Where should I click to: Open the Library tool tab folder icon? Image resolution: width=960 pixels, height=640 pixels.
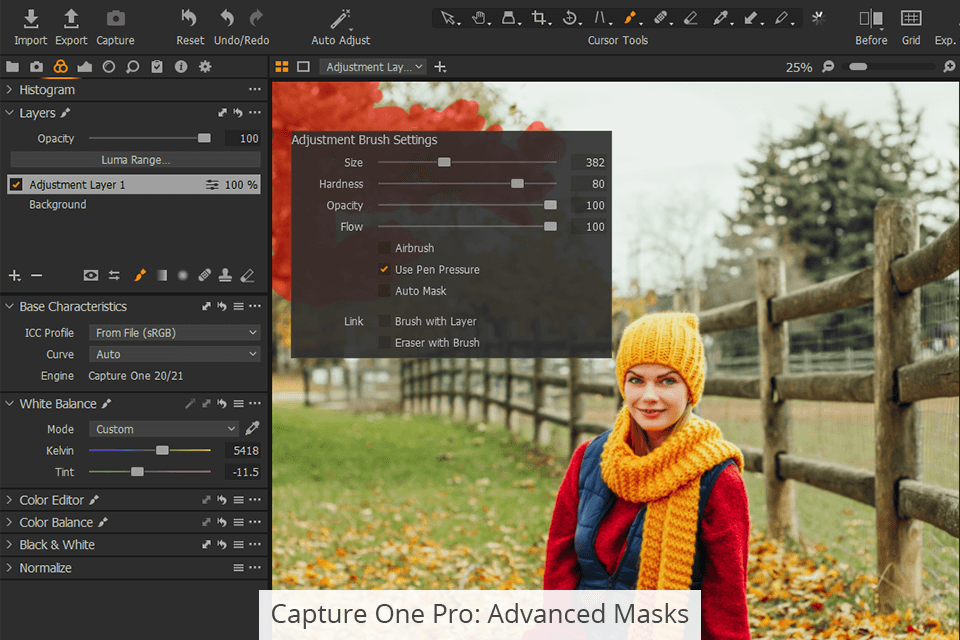[13, 67]
